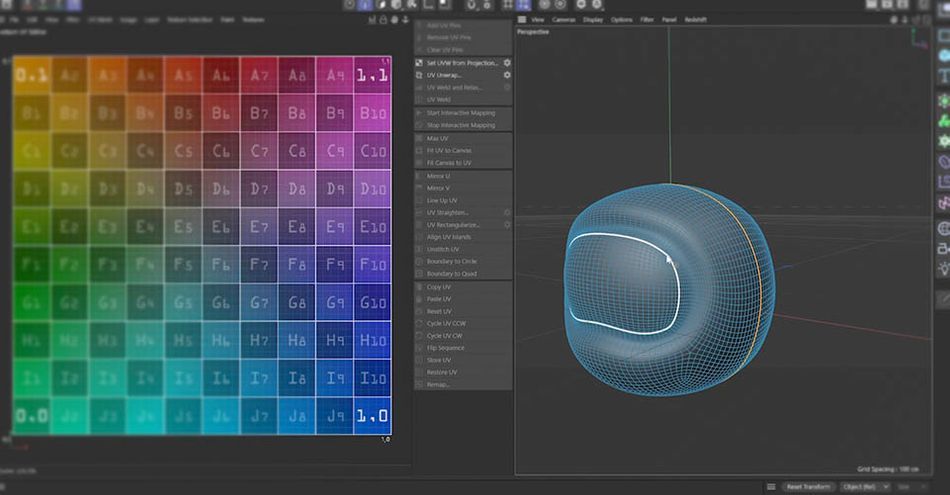Open options gear beside UV Straighten
The width and height of the screenshot is (950, 495).
507,213
